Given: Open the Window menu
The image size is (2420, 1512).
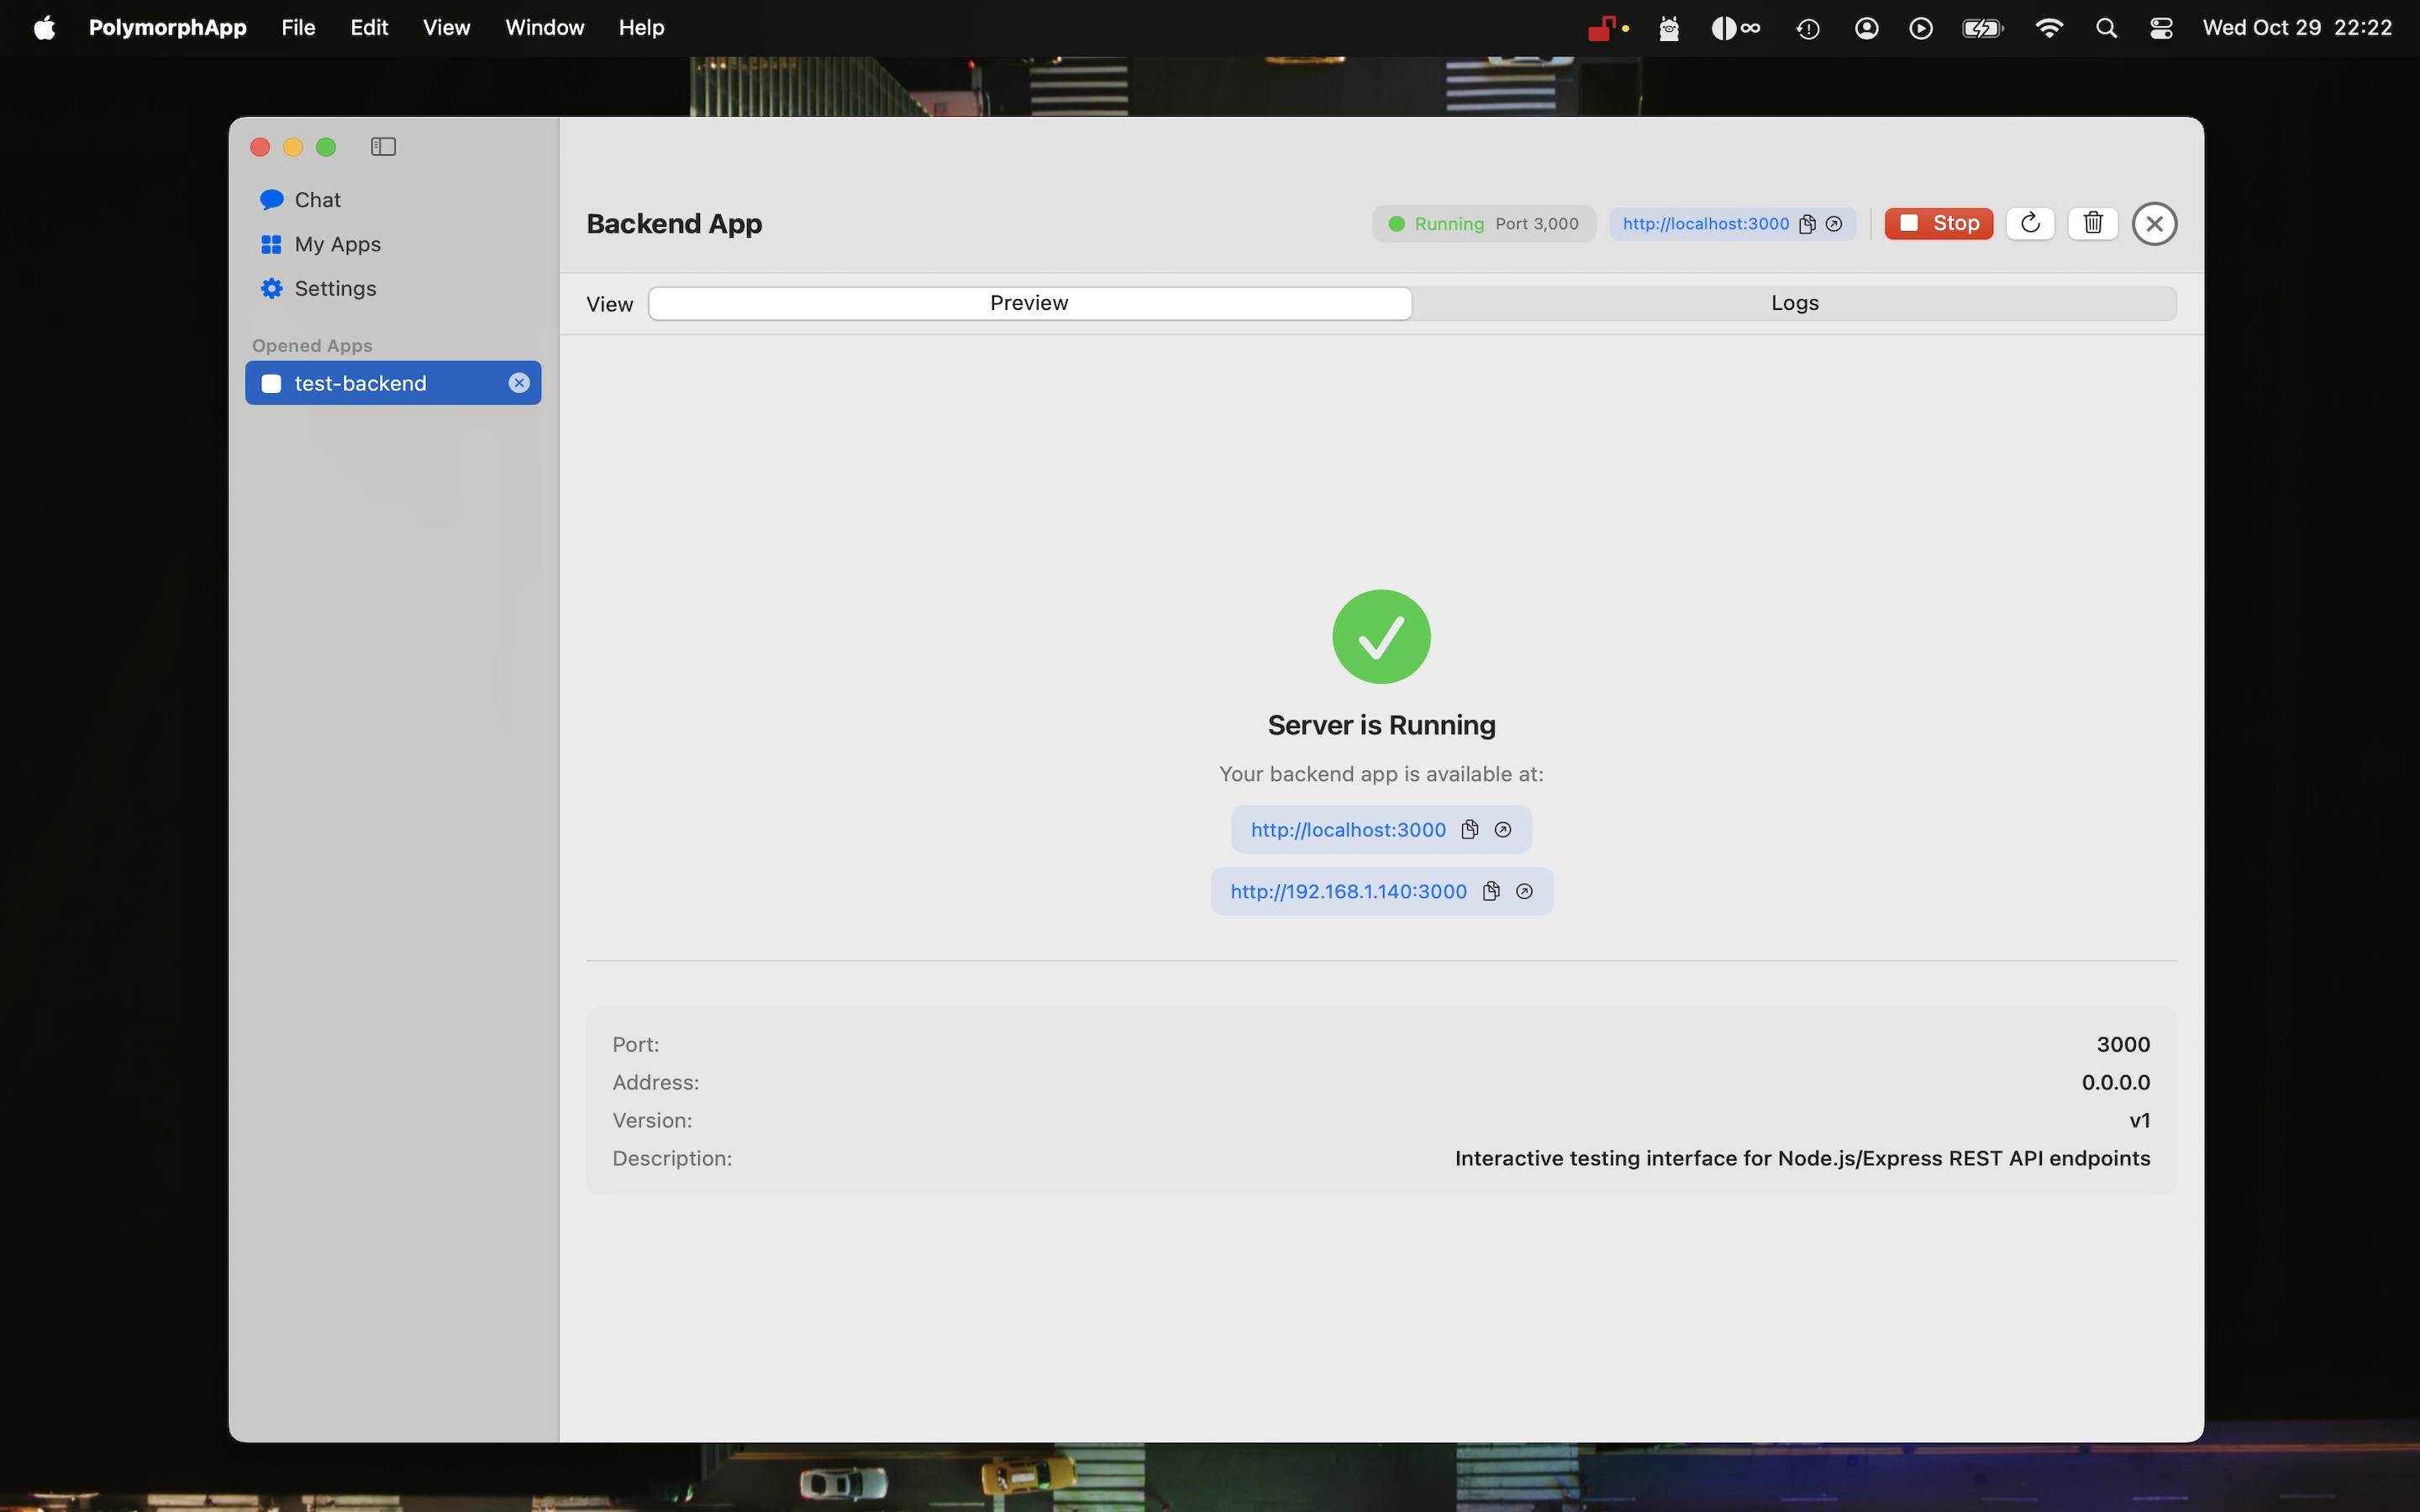Looking at the screenshot, I should click(x=544, y=27).
